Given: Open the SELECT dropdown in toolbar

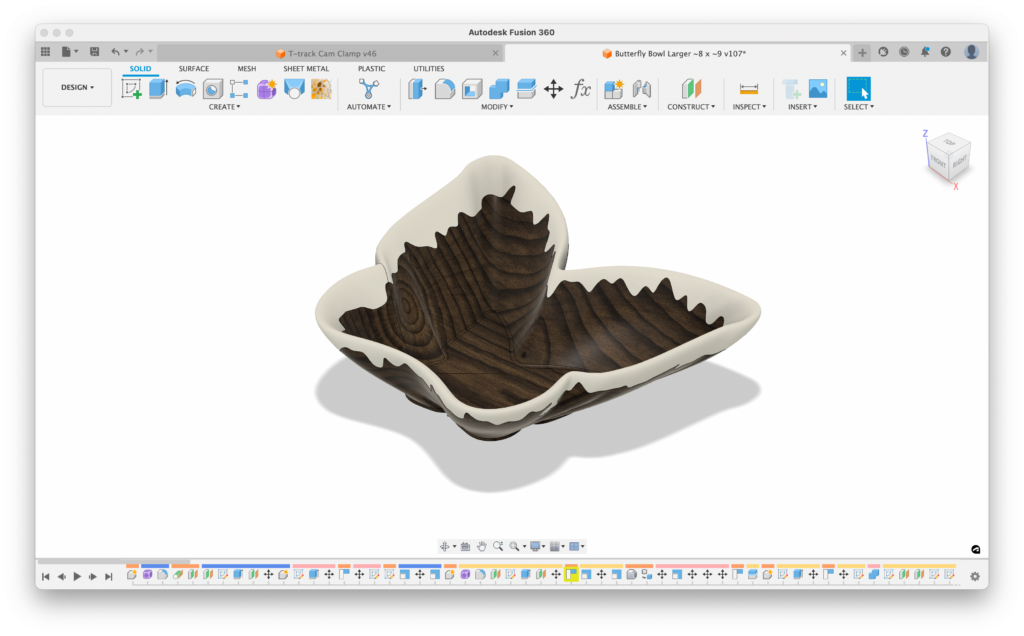Looking at the screenshot, I should pyautogui.click(x=858, y=105).
